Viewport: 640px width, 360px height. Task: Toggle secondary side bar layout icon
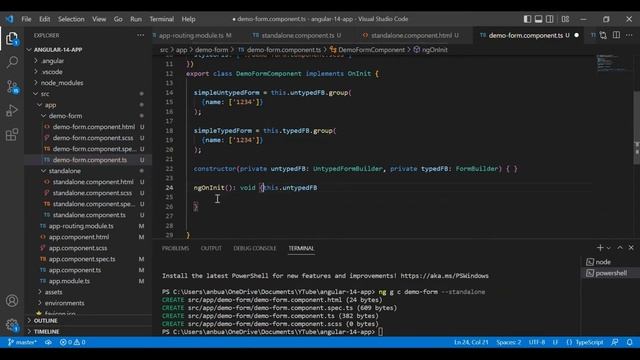(x=550, y=19)
